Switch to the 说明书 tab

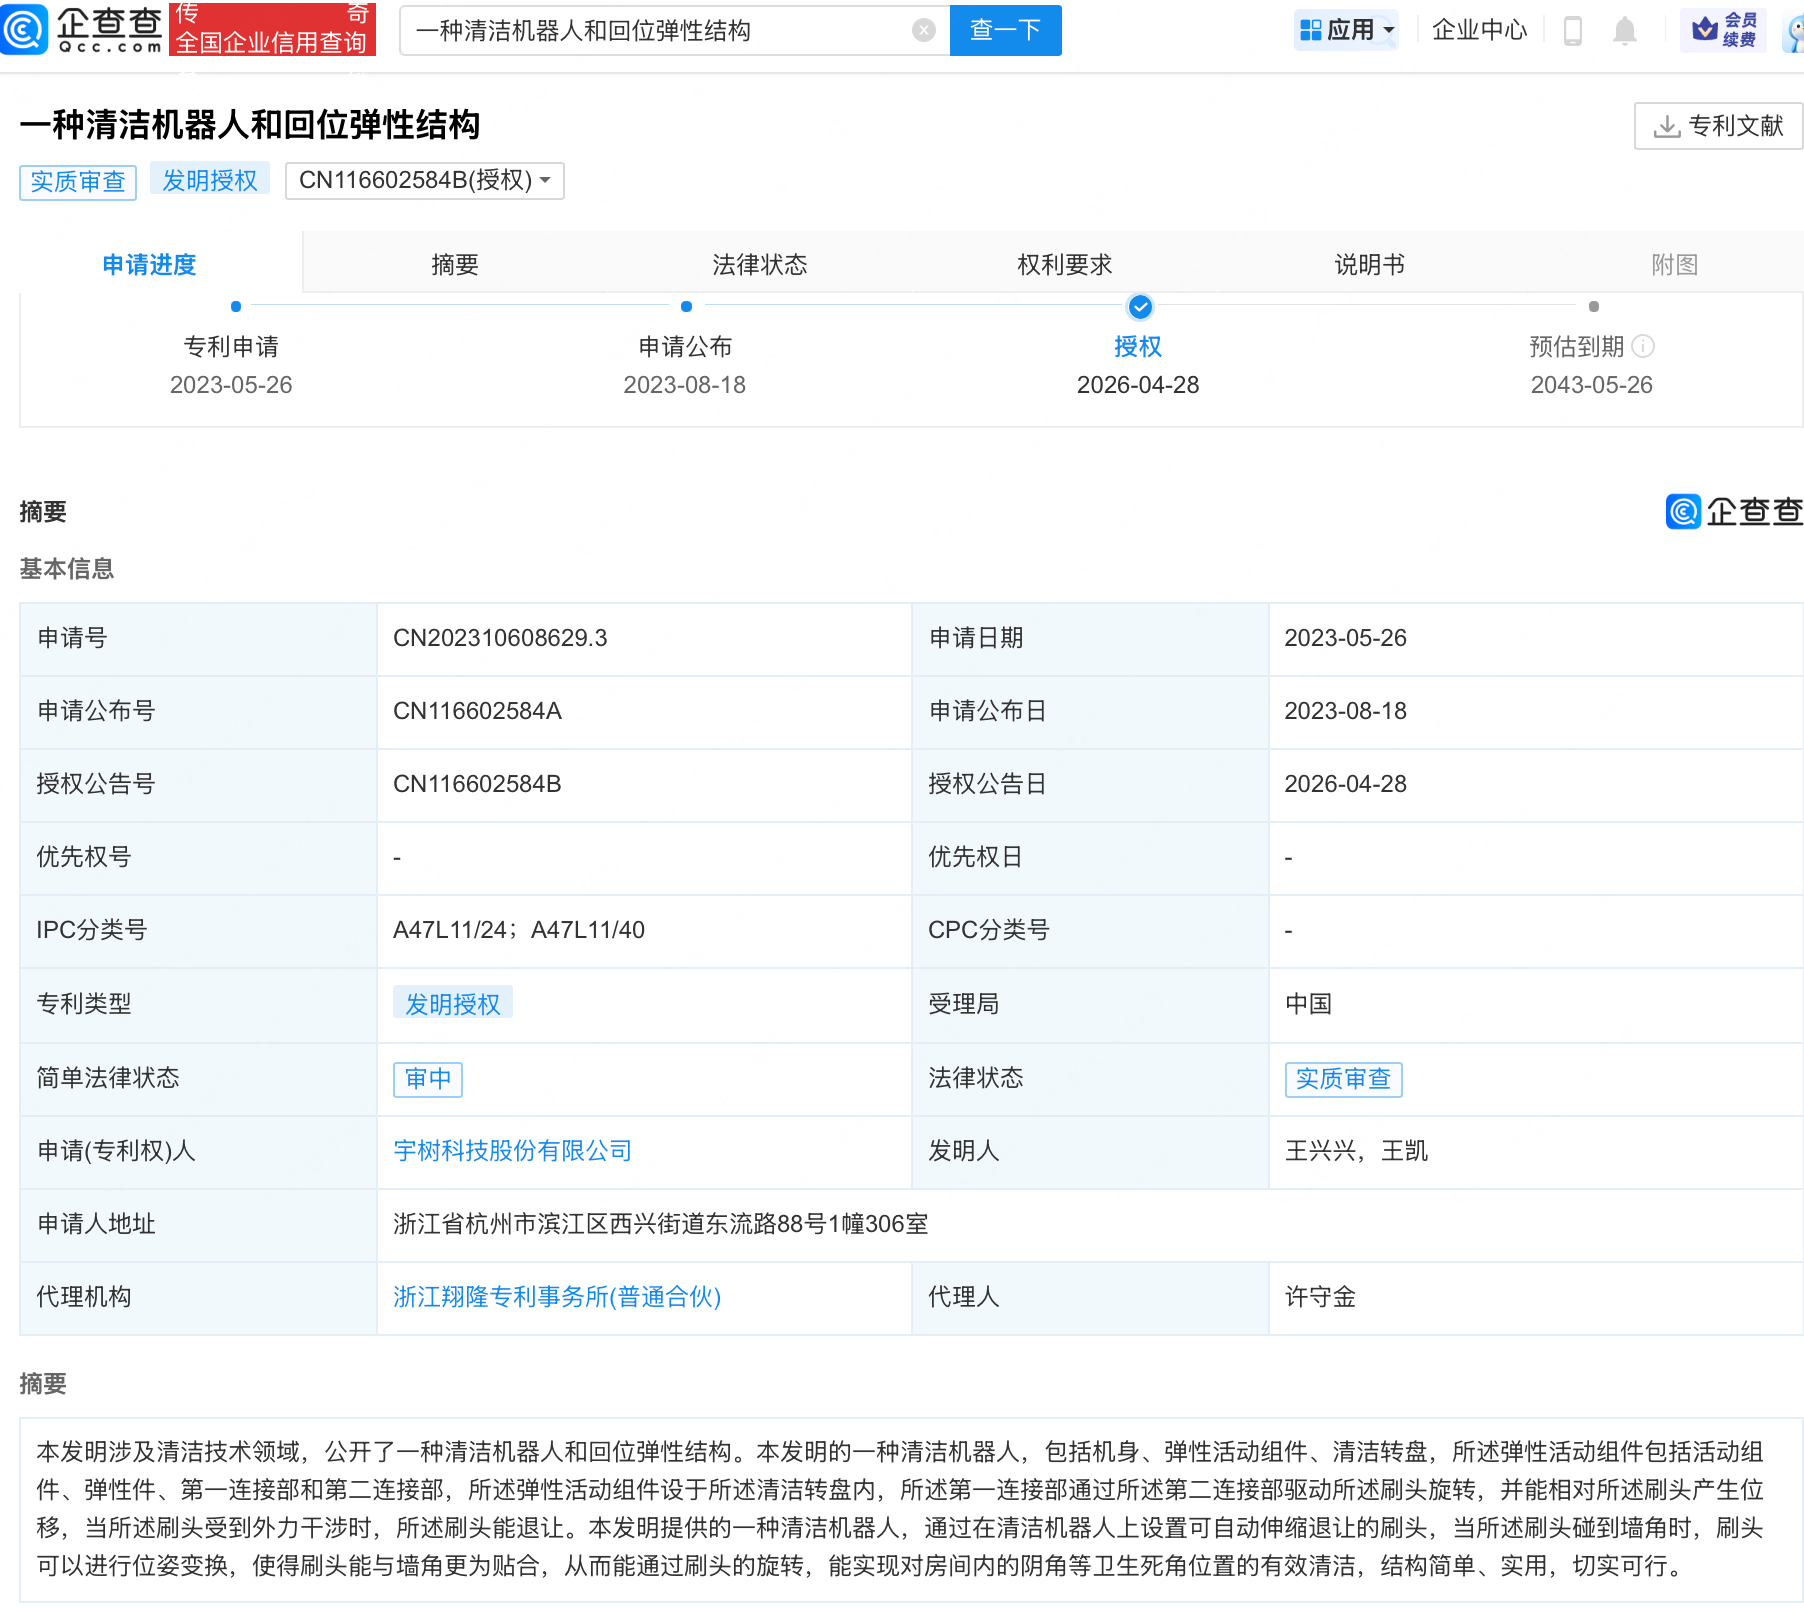[1369, 263]
